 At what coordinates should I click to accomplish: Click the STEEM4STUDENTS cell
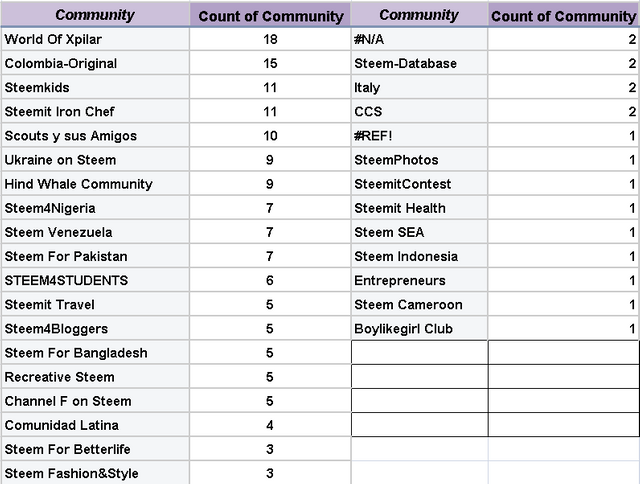click(95, 280)
